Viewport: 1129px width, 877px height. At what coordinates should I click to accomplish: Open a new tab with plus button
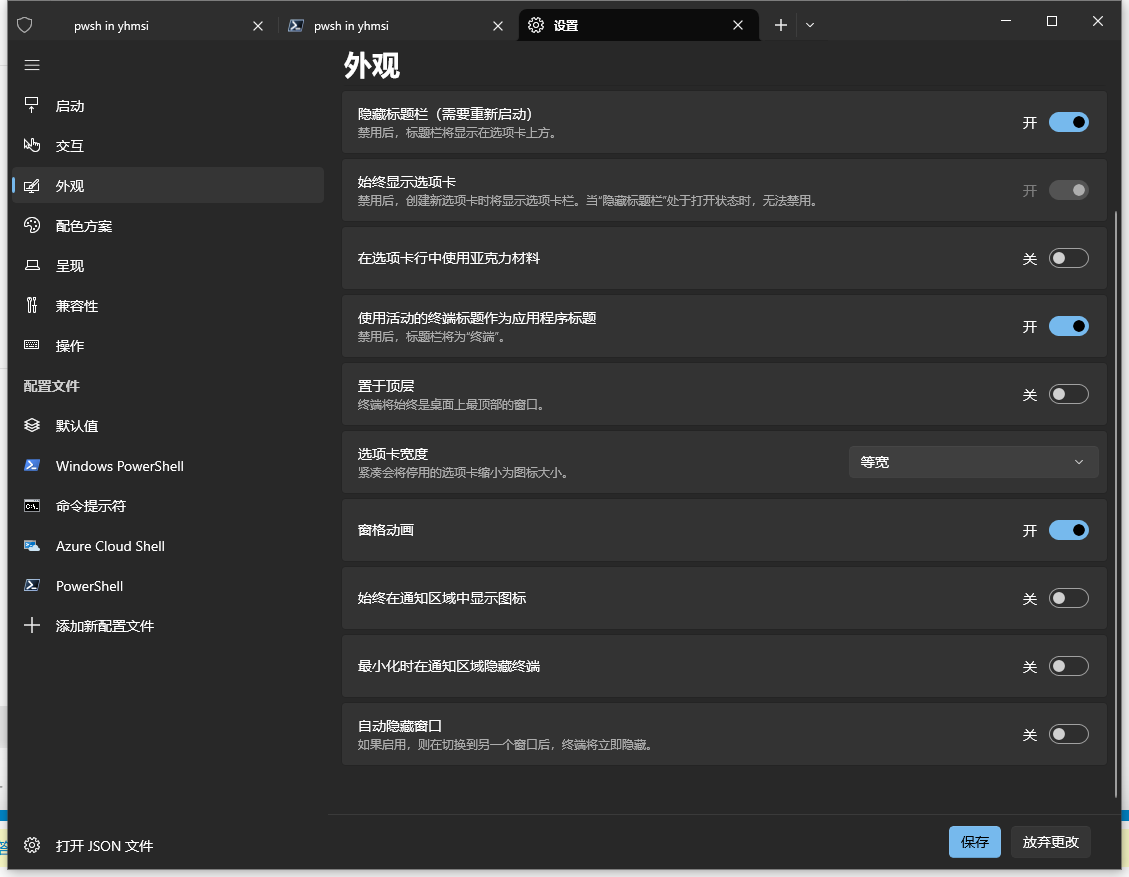781,25
